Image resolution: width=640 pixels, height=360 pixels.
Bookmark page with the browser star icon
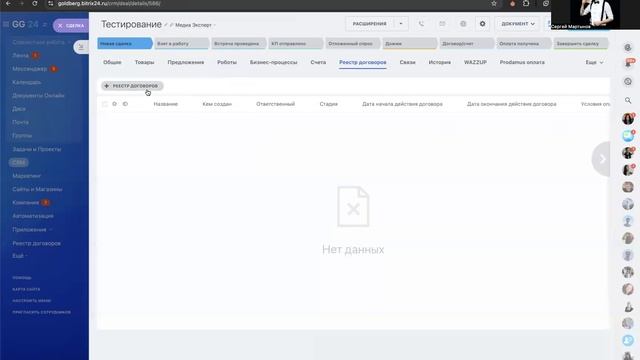(x=494, y=4)
